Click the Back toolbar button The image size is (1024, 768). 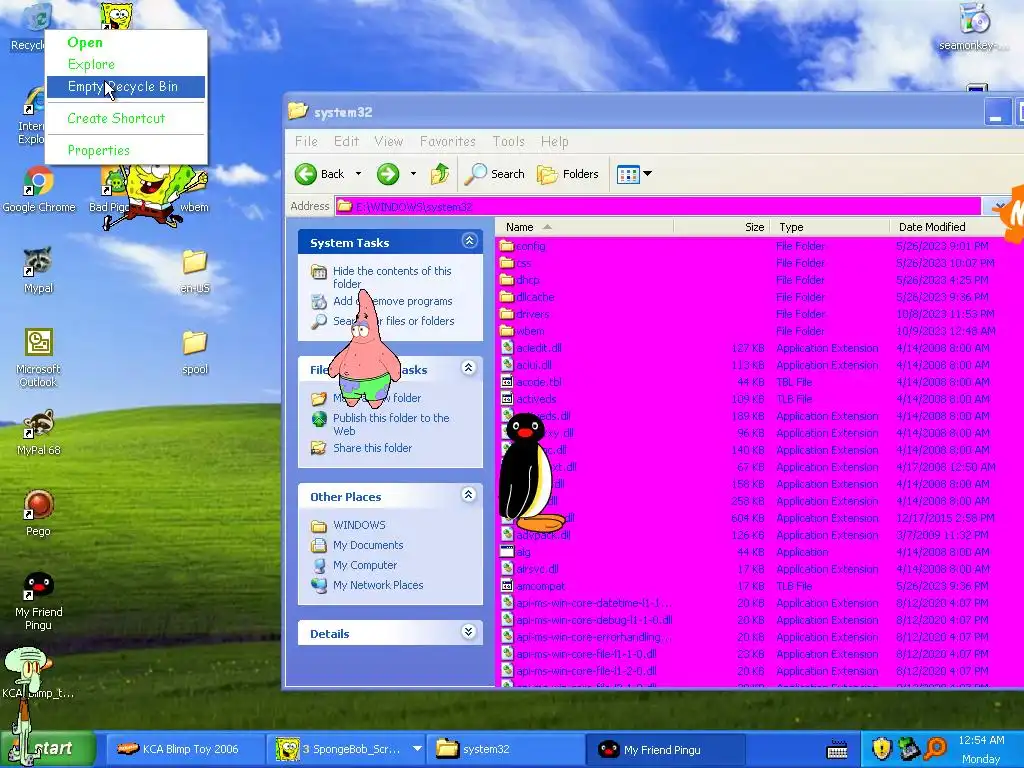(320, 174)
